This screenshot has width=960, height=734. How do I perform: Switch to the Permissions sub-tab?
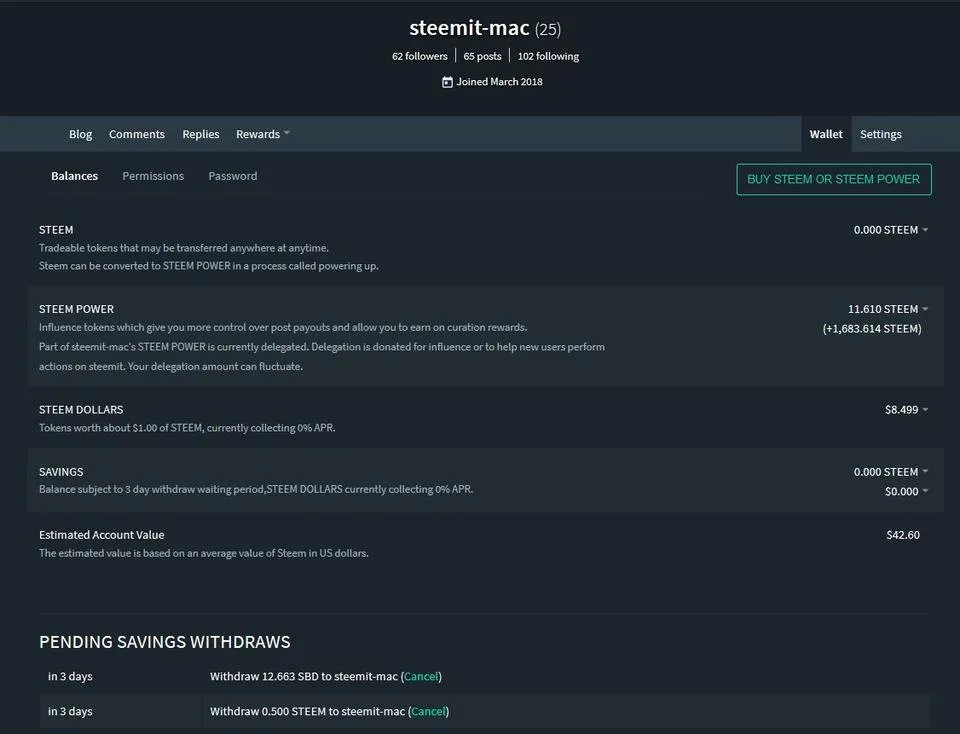(x=153, y=176)
